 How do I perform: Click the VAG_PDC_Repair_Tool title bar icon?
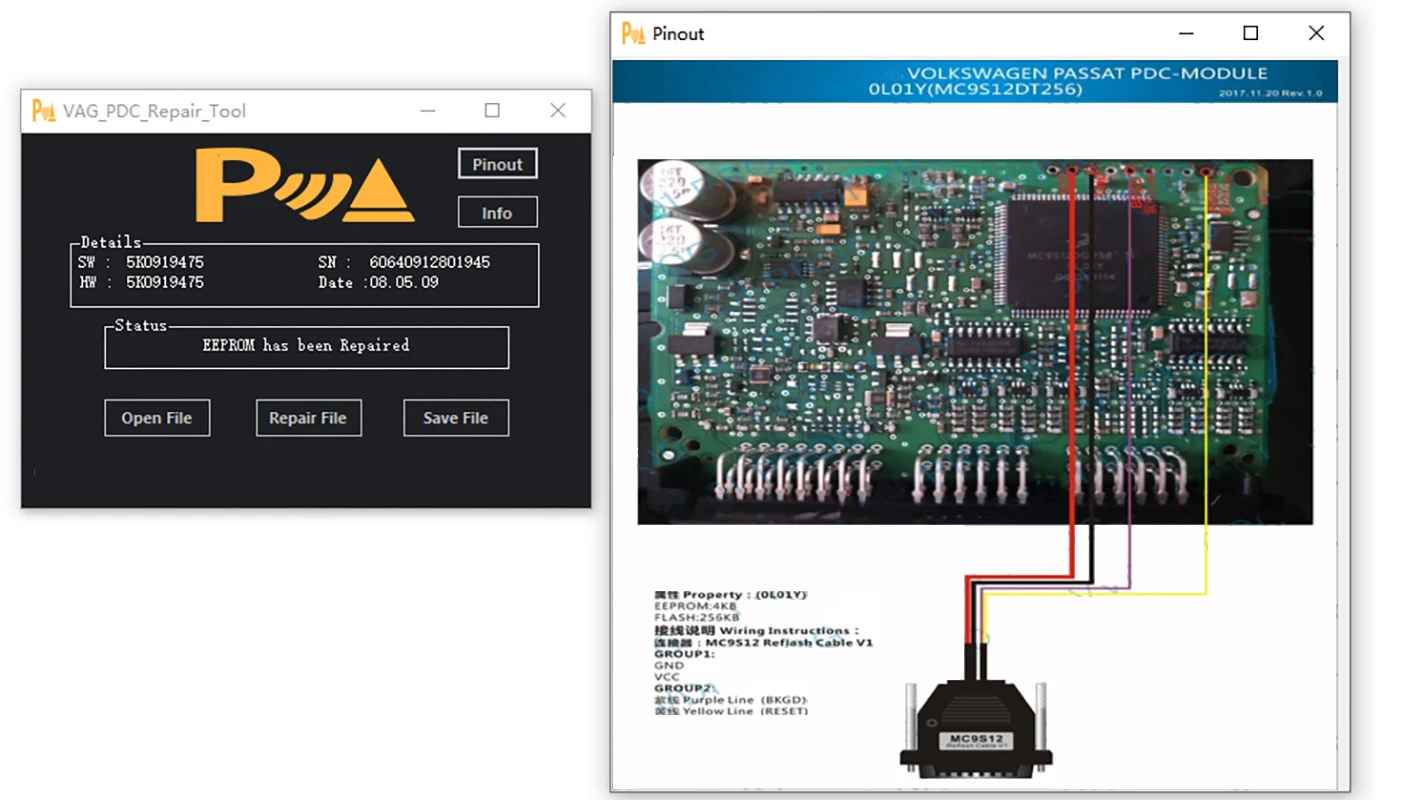43,111
